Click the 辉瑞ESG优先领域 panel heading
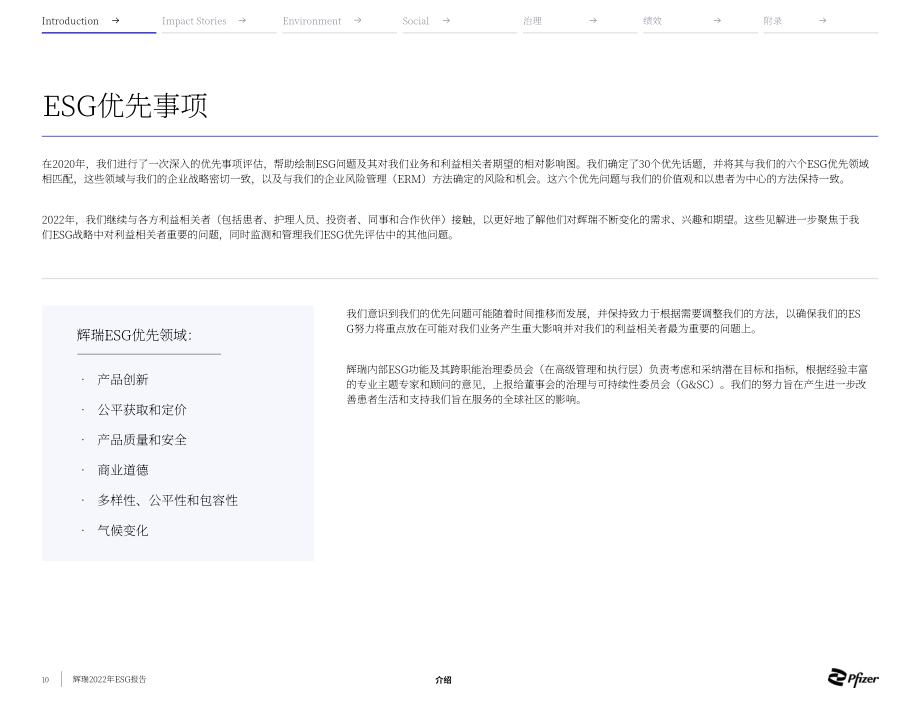920x711 pixels. coord(134,335)
